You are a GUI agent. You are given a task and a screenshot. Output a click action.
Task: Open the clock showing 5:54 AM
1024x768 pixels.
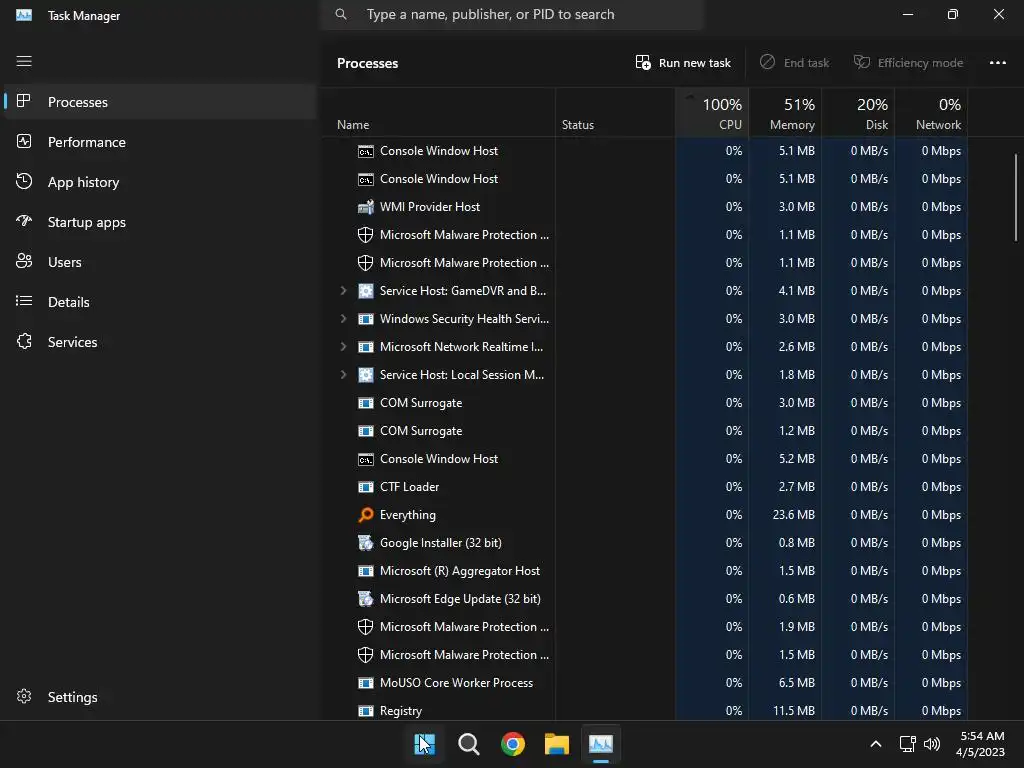tap(980, 744)
